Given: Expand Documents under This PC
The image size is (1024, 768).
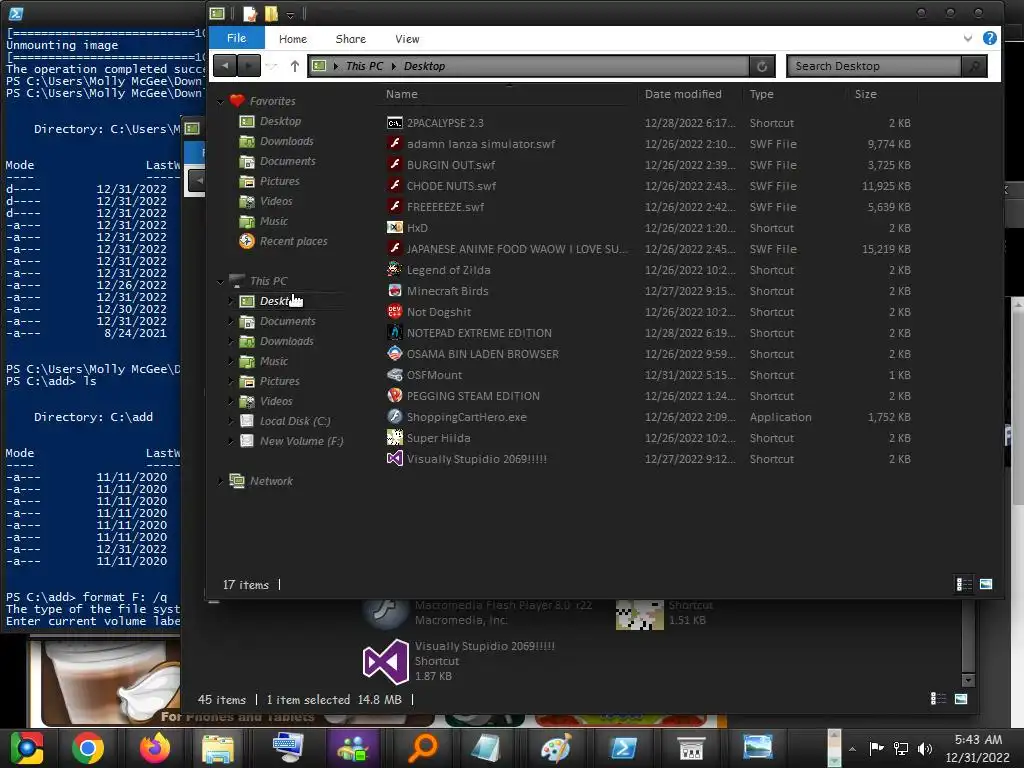Looking at the screenshot, I should pos(231,321).
